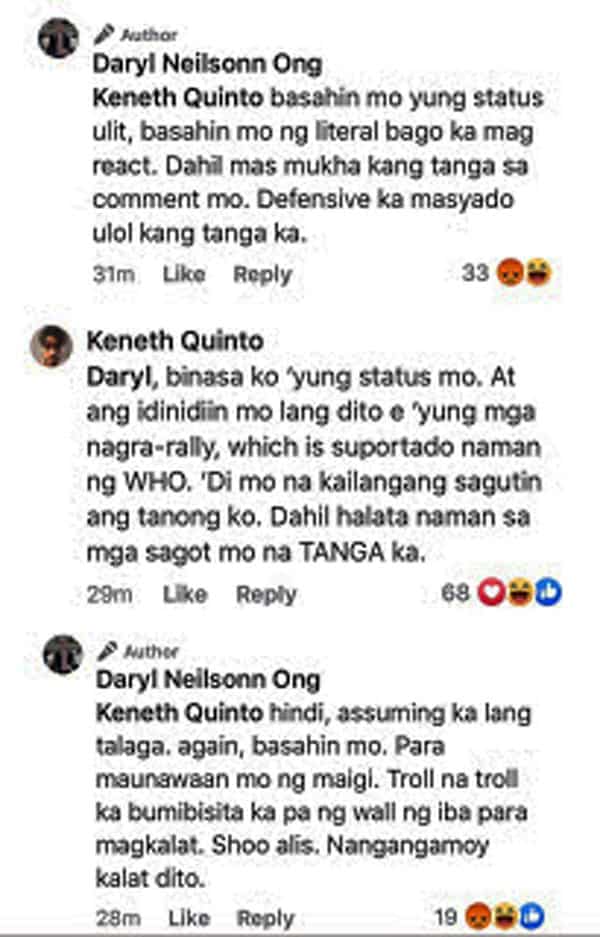Click the thumbs-up reaction on Keneth's comment
Screen dimensions: 600x937
pyautogui.click(x=547, y=592)
